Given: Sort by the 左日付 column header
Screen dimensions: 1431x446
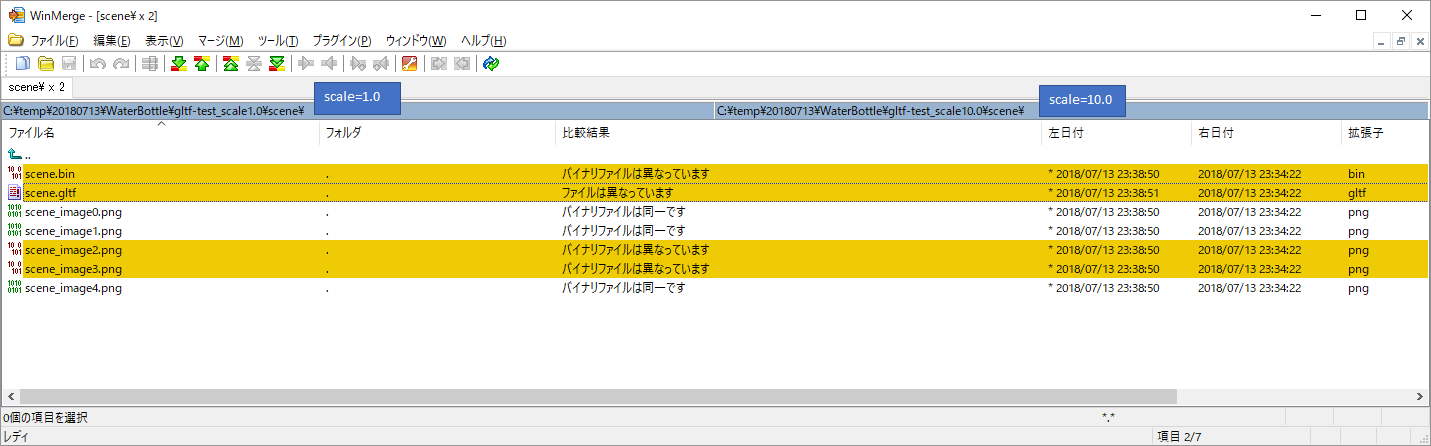Looking at the screenshot, I should (x=1116, y=132).
